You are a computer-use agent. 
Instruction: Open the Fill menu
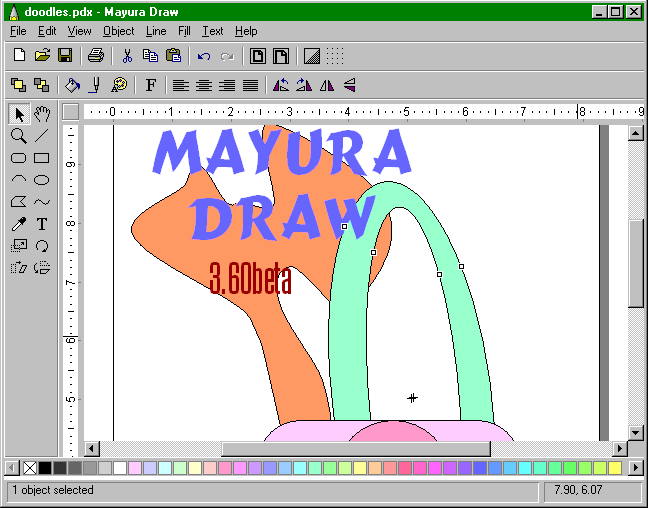pyautogui.click(x=184, y=31)
